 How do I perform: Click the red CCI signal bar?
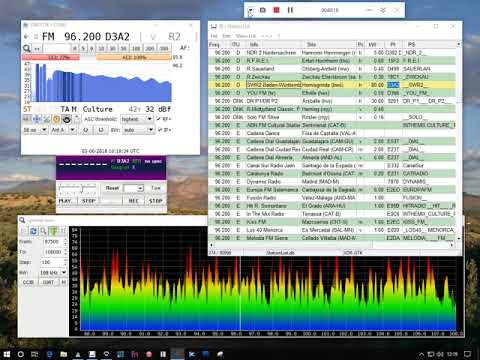point(51,57)
